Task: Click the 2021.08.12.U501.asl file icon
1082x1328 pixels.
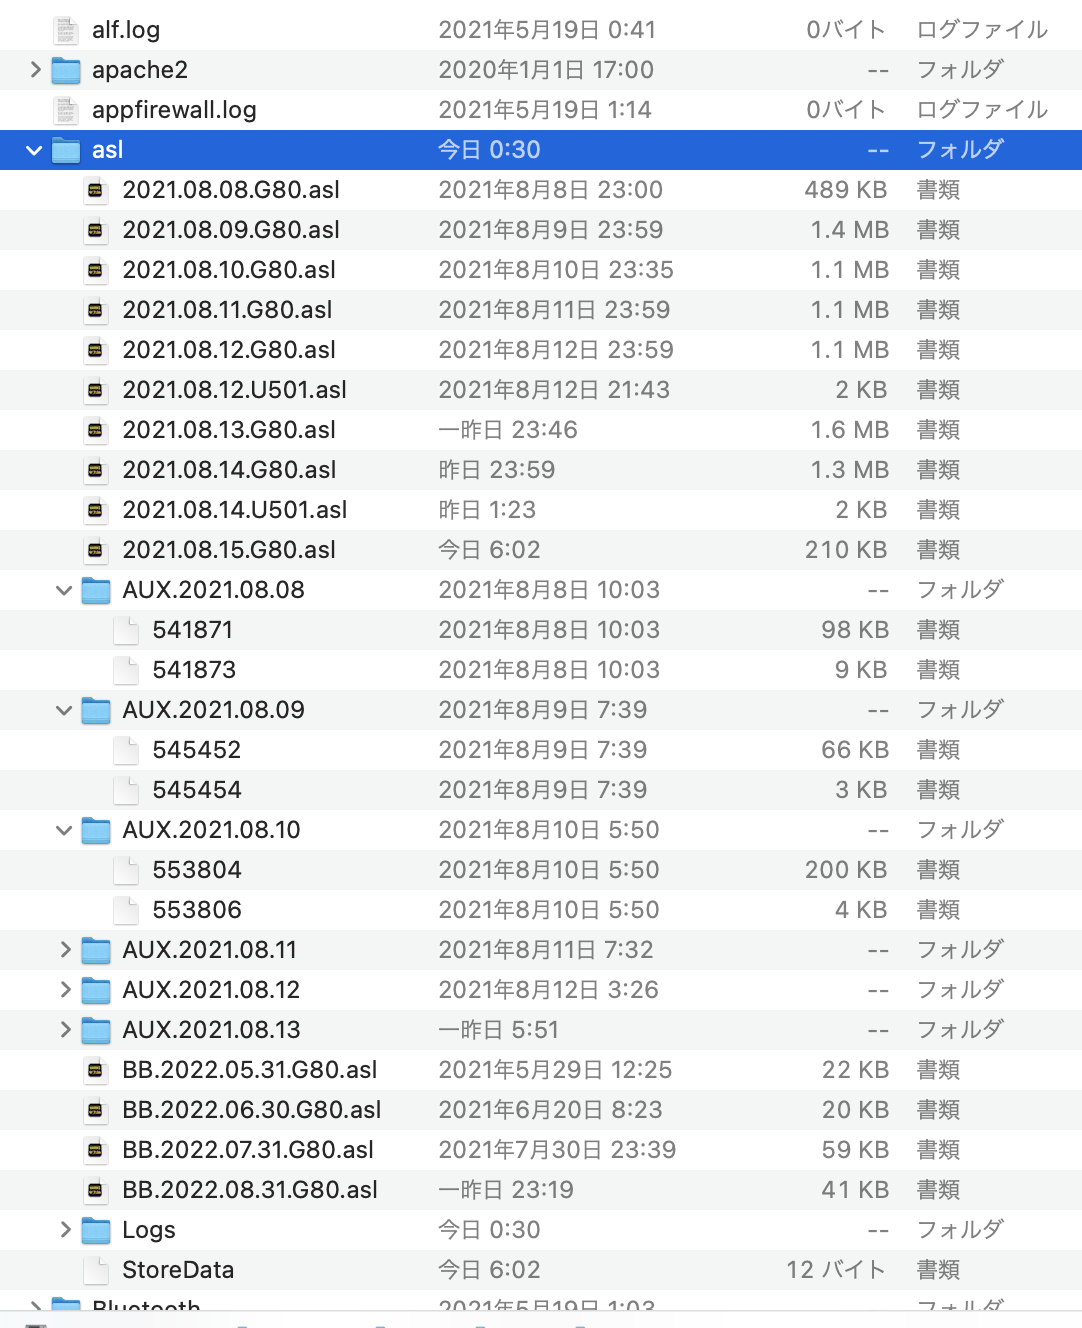Action: coord(96,390)
